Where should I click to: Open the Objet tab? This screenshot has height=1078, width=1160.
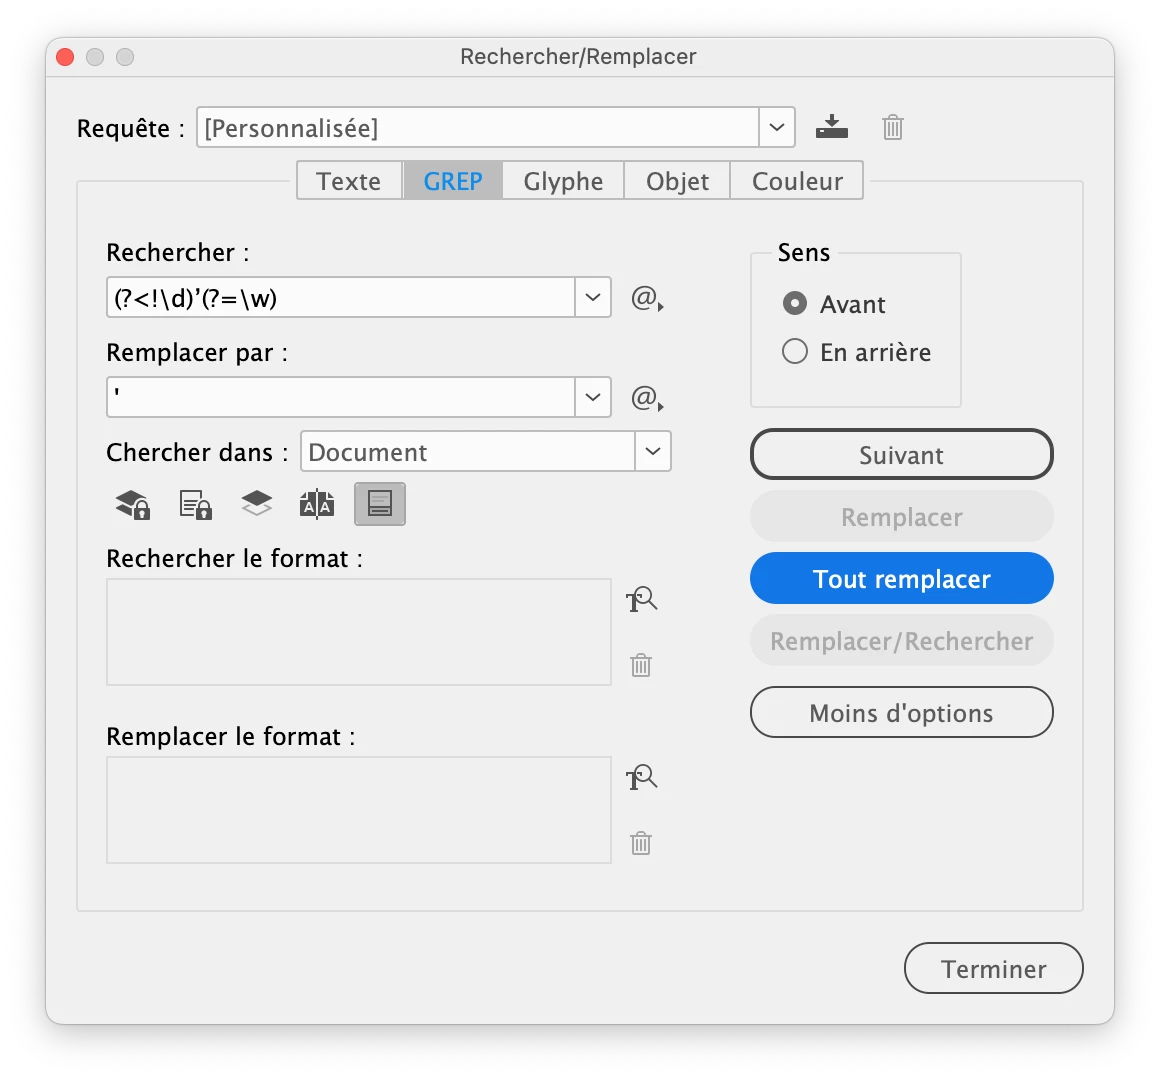coord(677,181)
